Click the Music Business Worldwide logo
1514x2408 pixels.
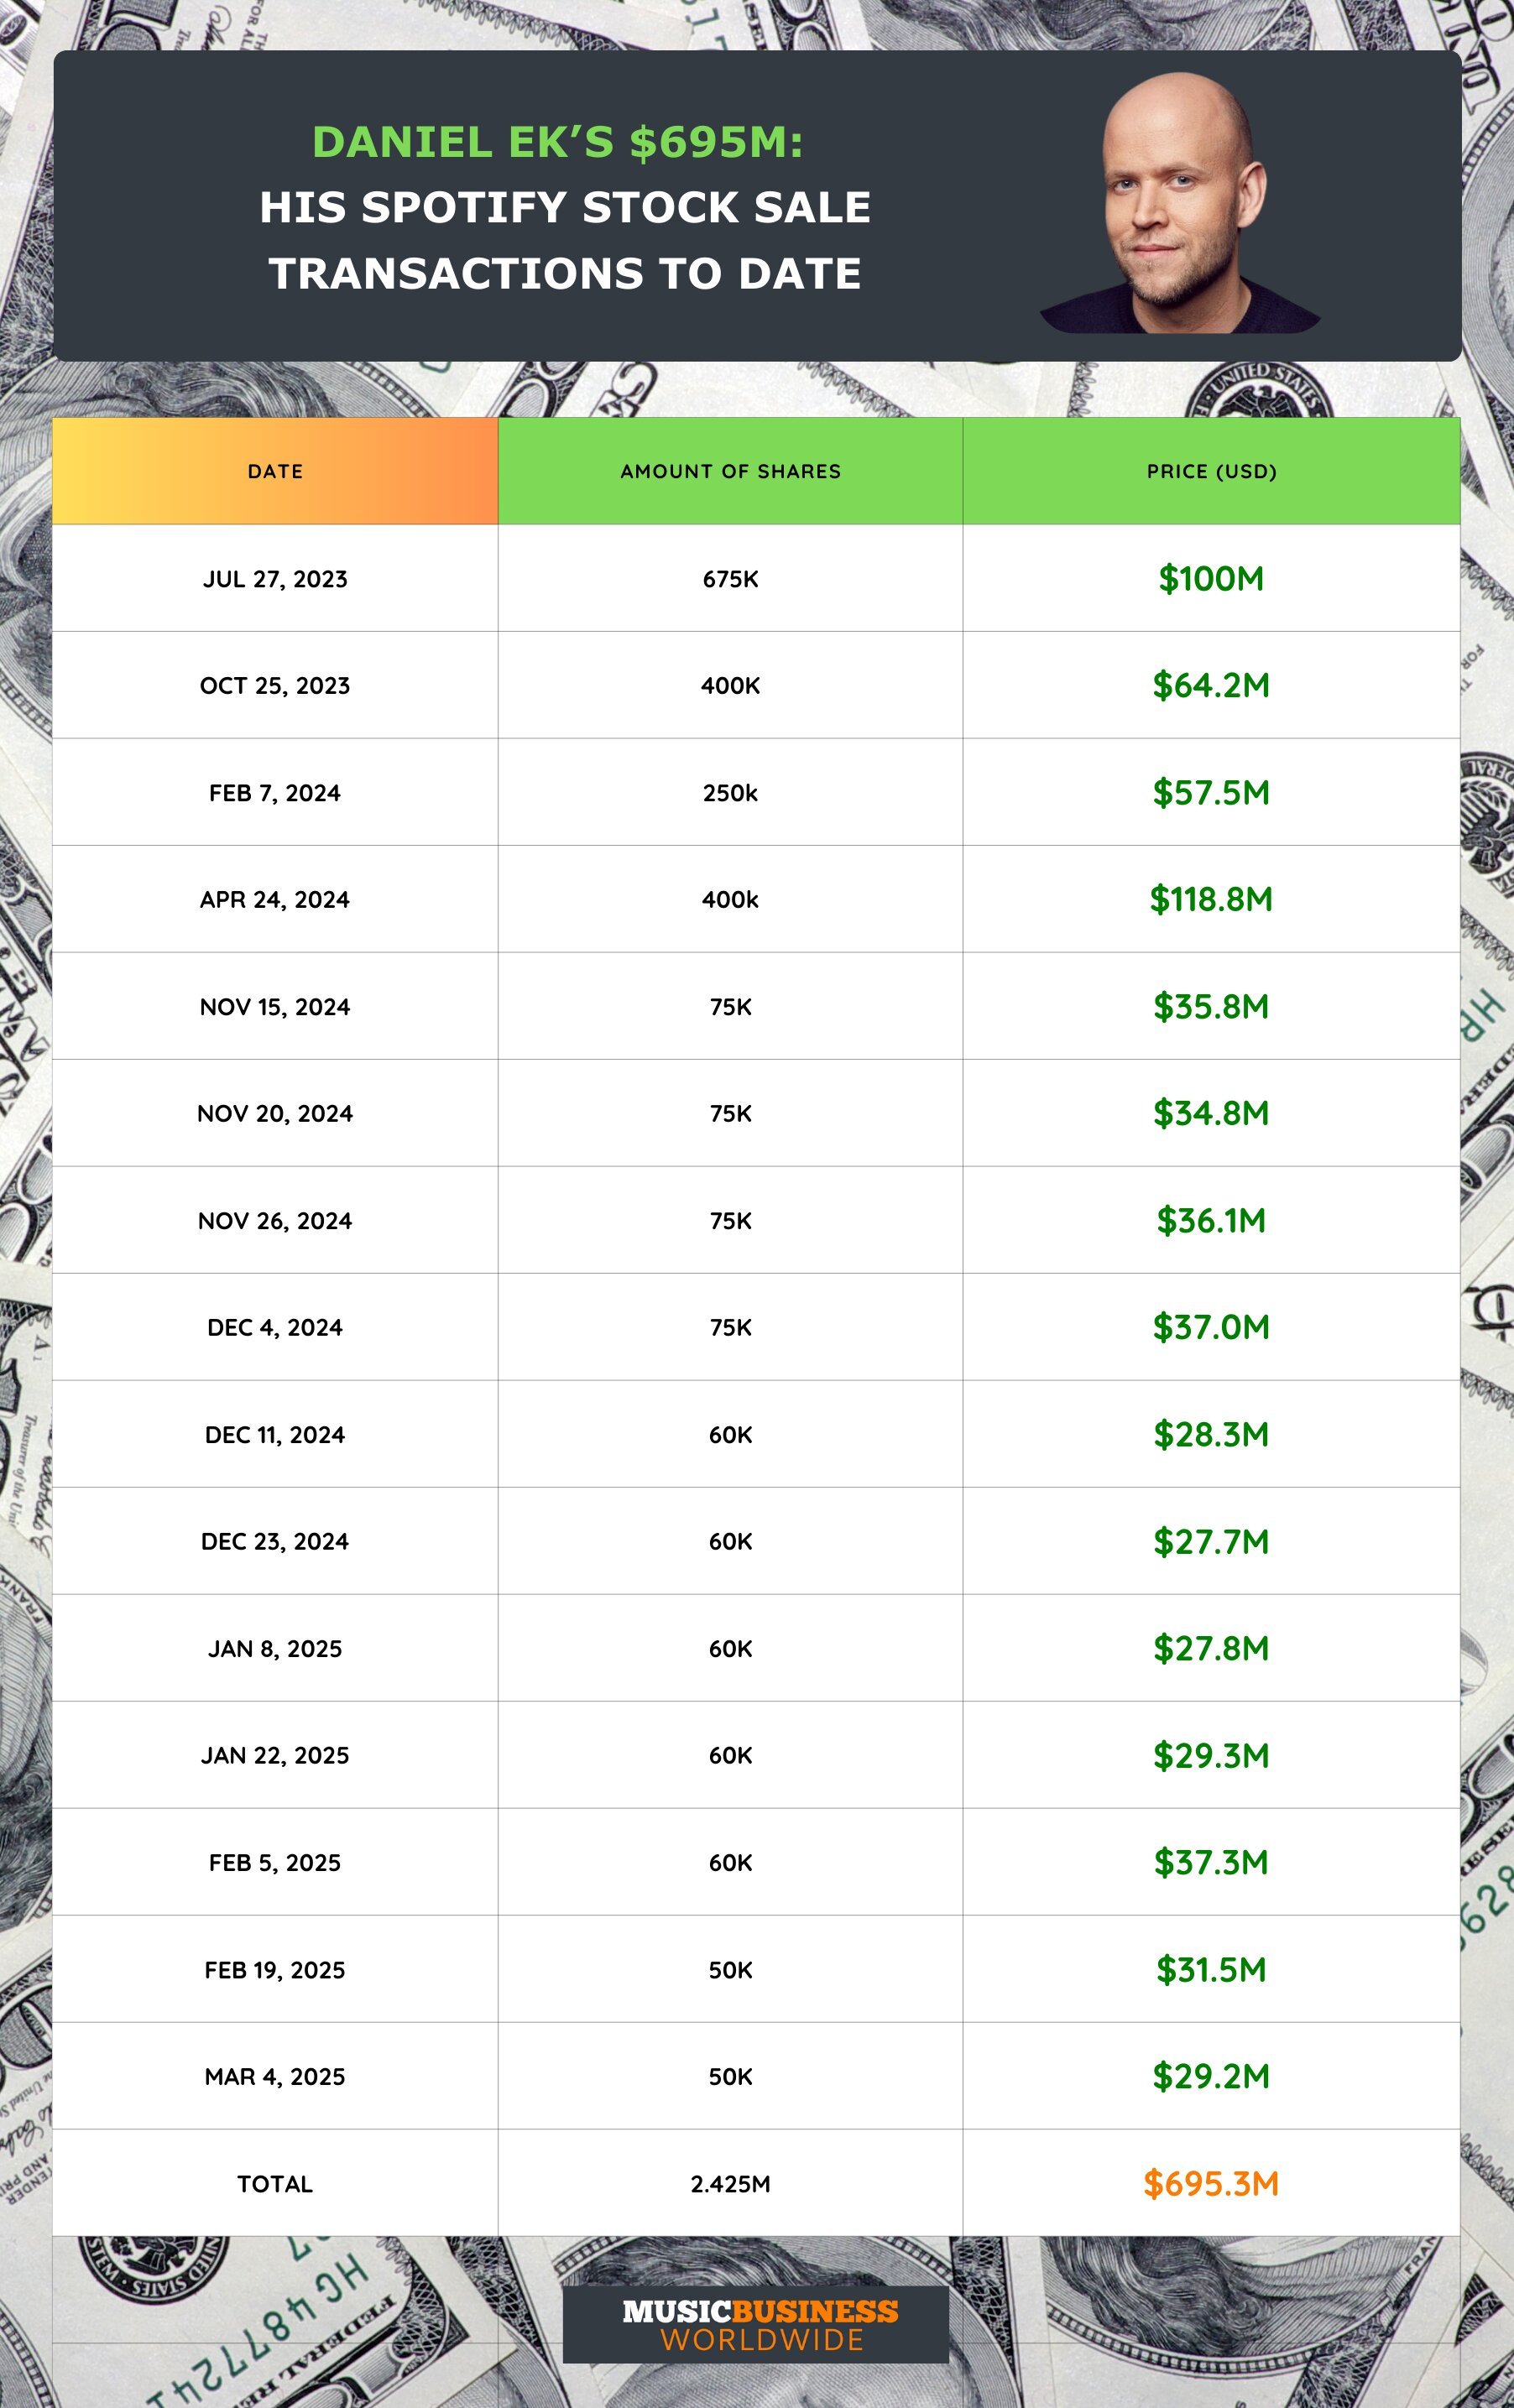click(756, 2324)
